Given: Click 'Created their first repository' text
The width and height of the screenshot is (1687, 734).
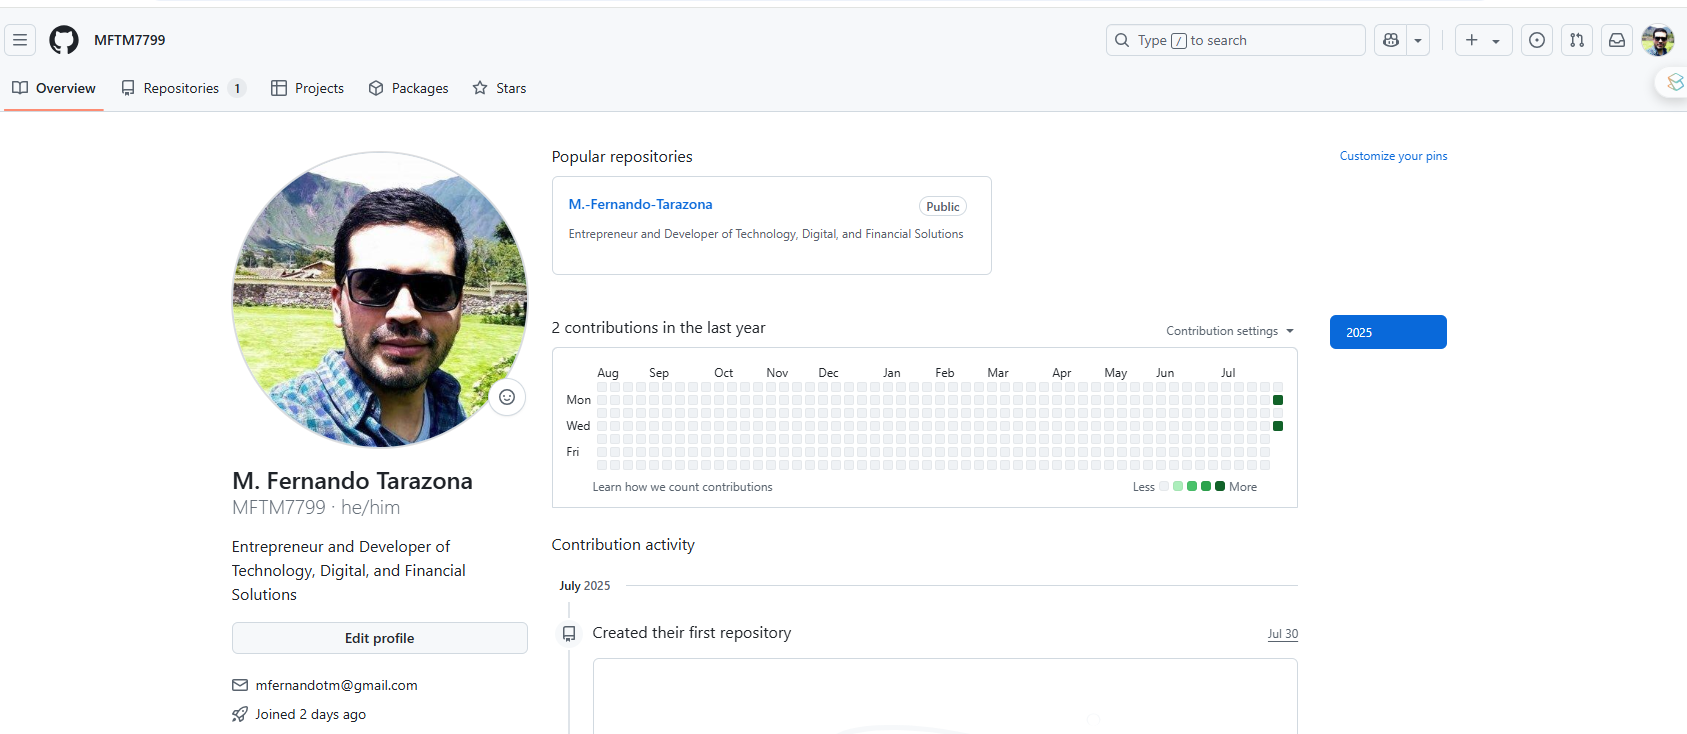Looking at the screenshot, I should point(692,633).
